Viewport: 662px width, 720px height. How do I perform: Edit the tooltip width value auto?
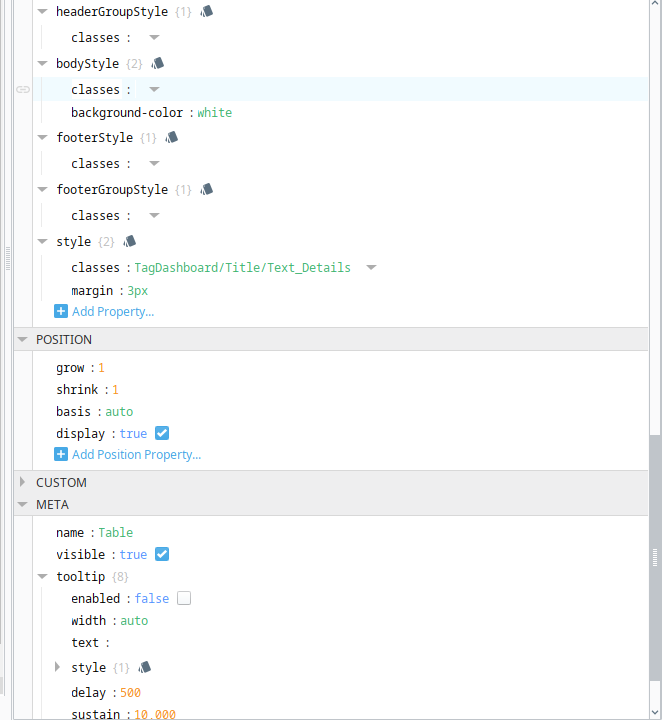point(134,621)
